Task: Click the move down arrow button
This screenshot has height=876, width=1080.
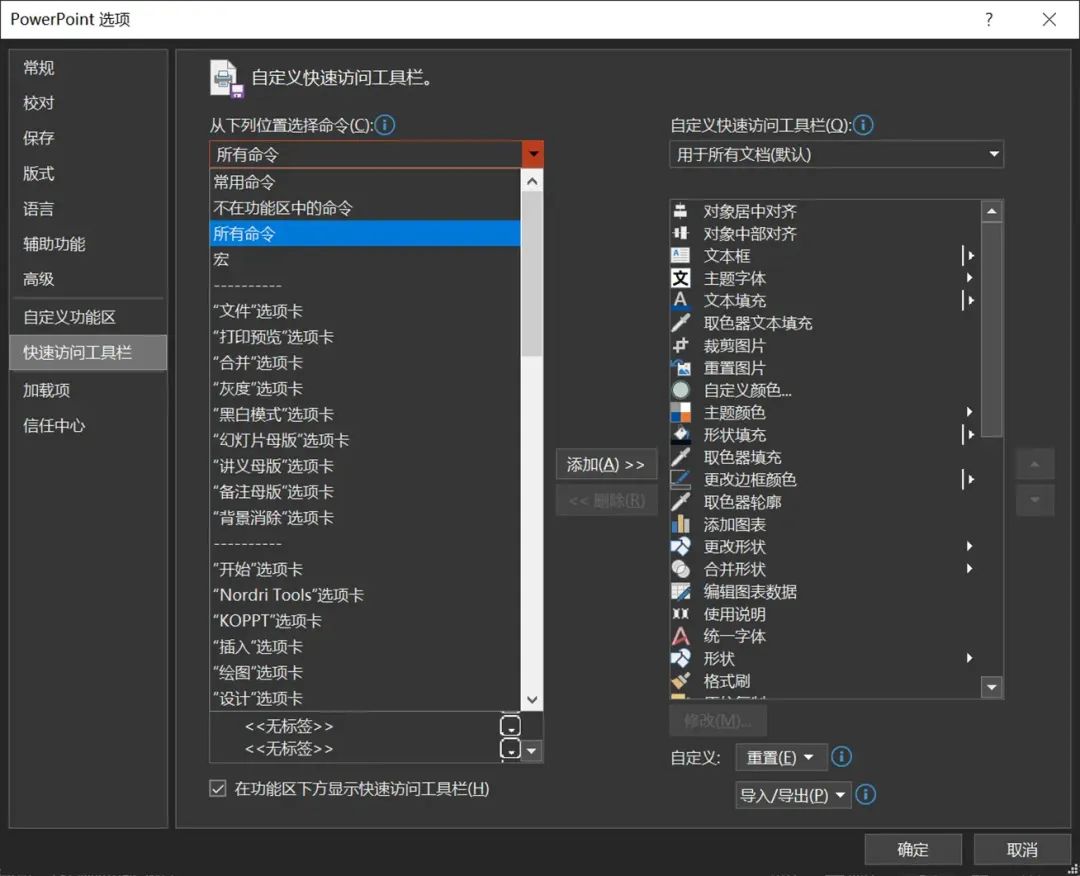Action: coord(1035,500)
